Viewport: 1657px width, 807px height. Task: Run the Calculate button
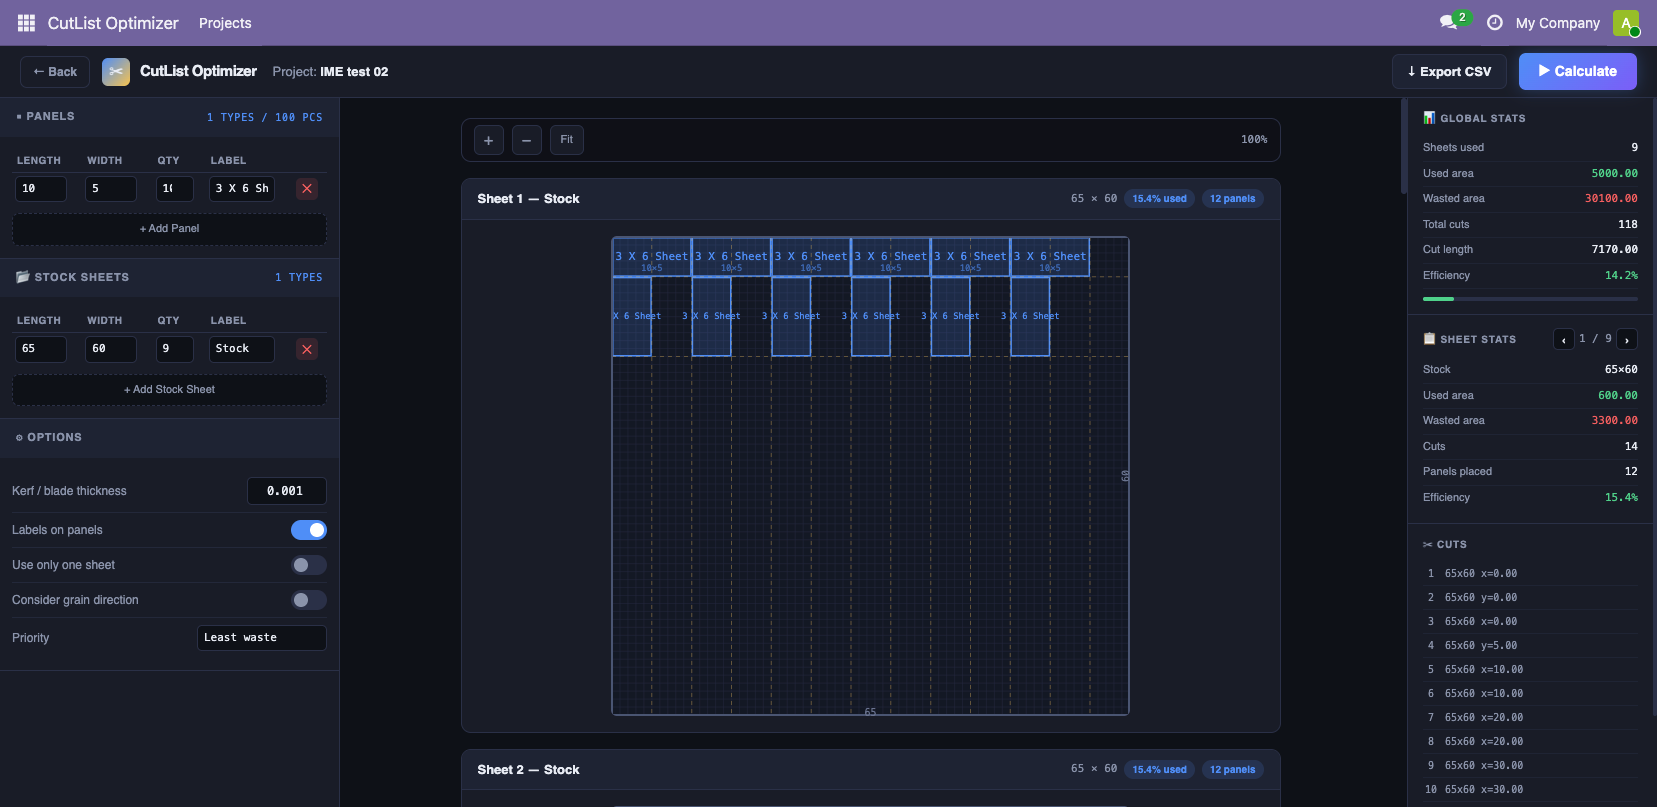pos(1578,71)
